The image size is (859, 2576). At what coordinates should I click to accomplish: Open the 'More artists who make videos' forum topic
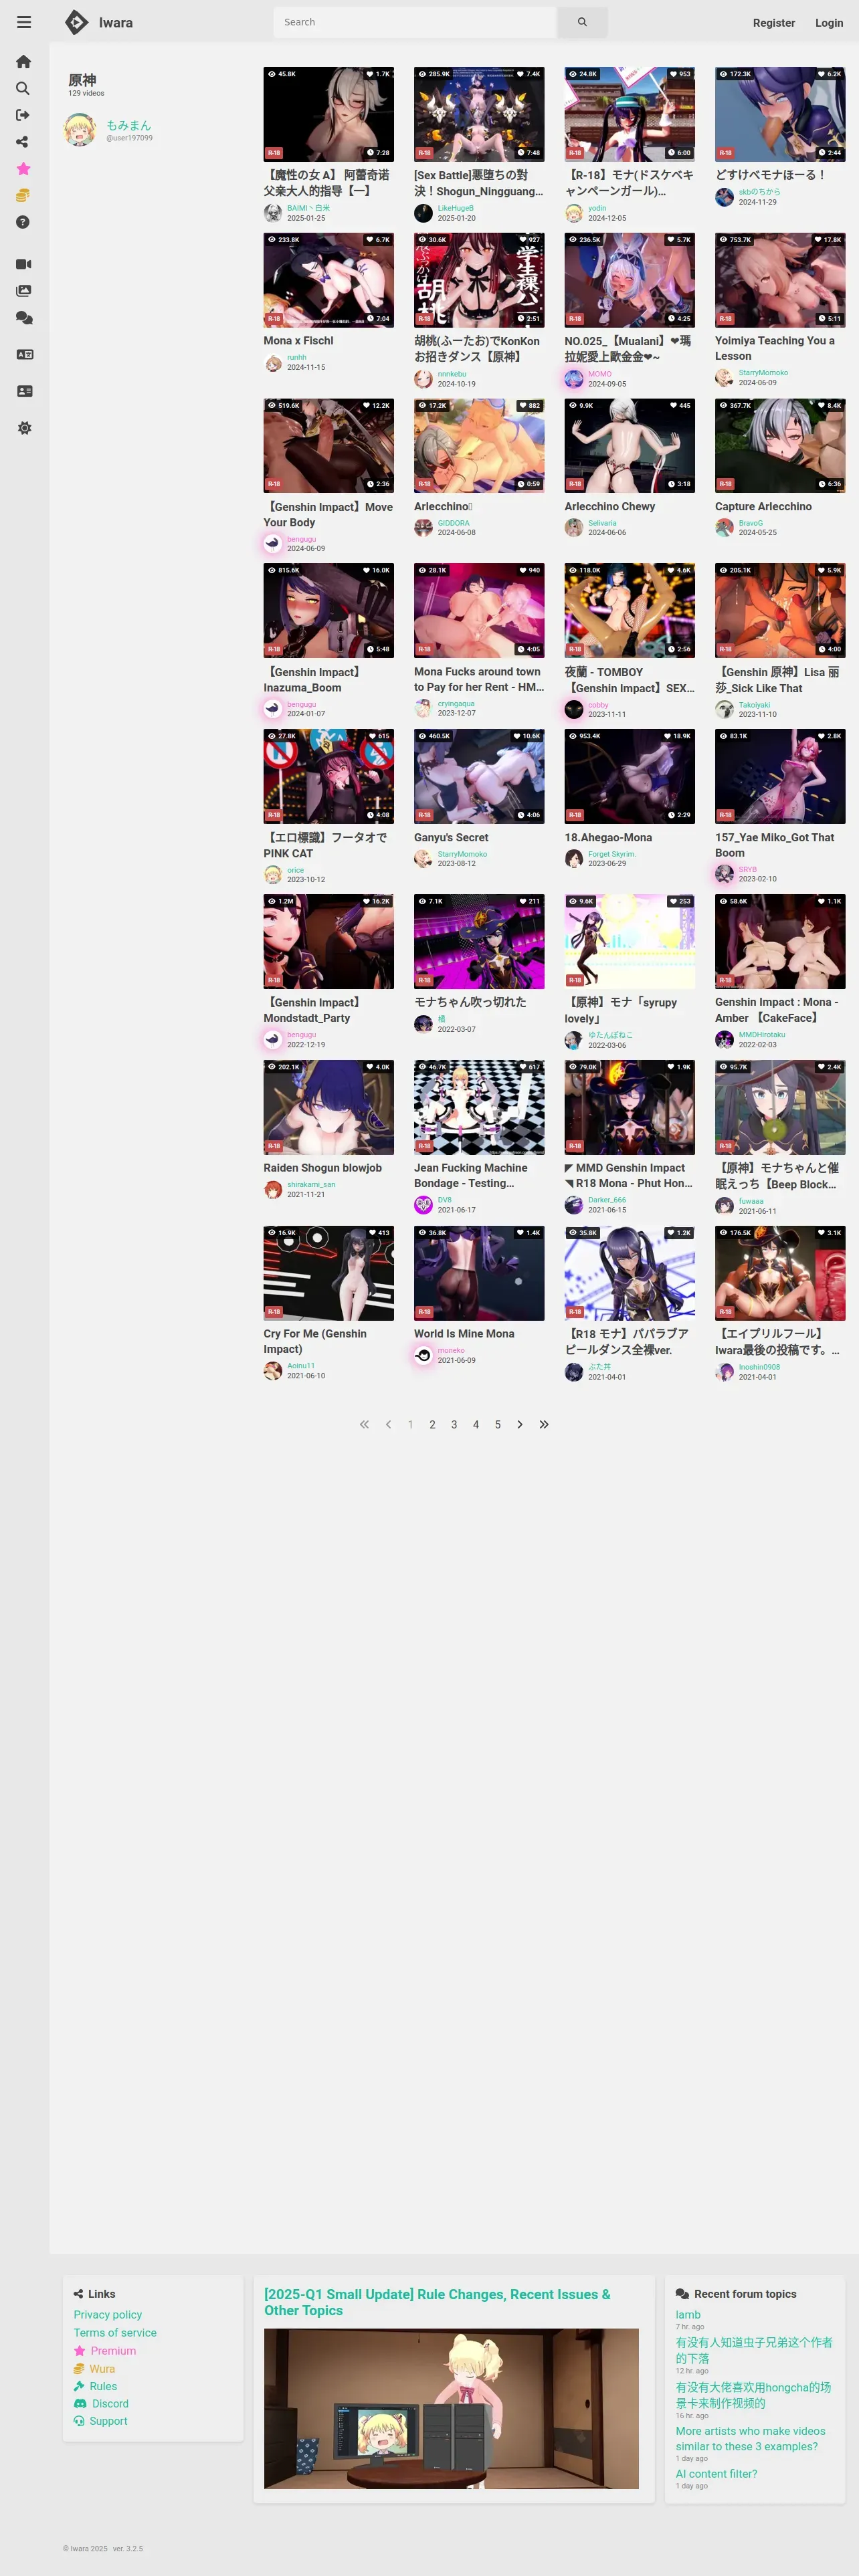click(x=750, y=2438)
